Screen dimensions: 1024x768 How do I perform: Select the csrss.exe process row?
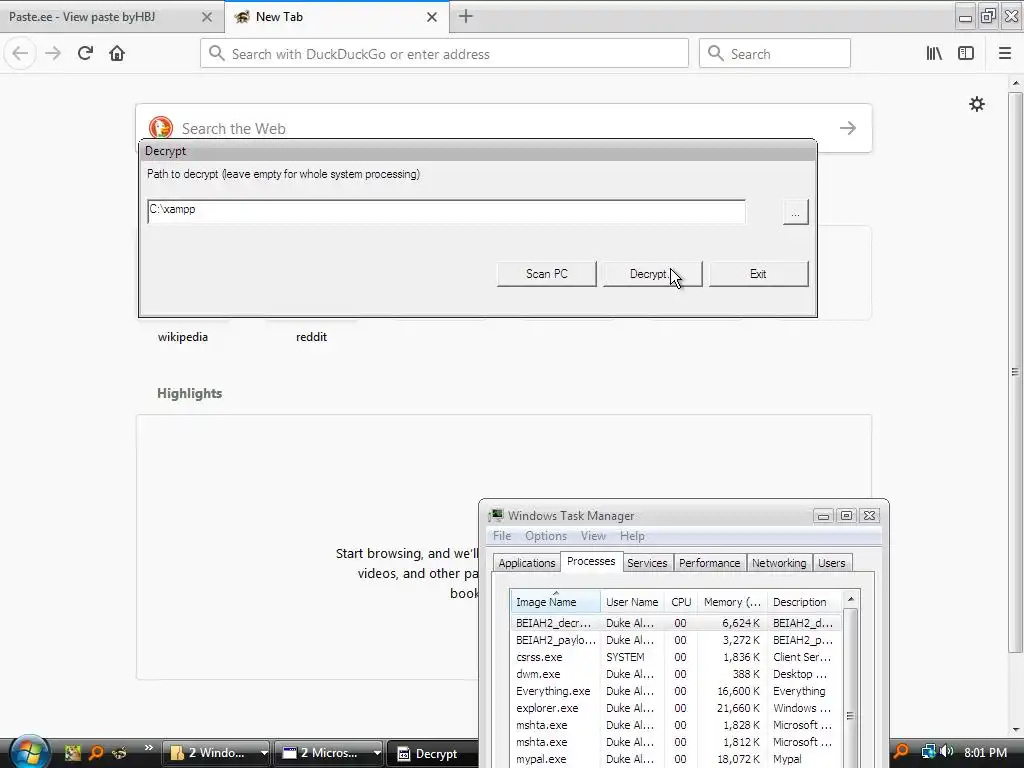[x=676, y=657]
